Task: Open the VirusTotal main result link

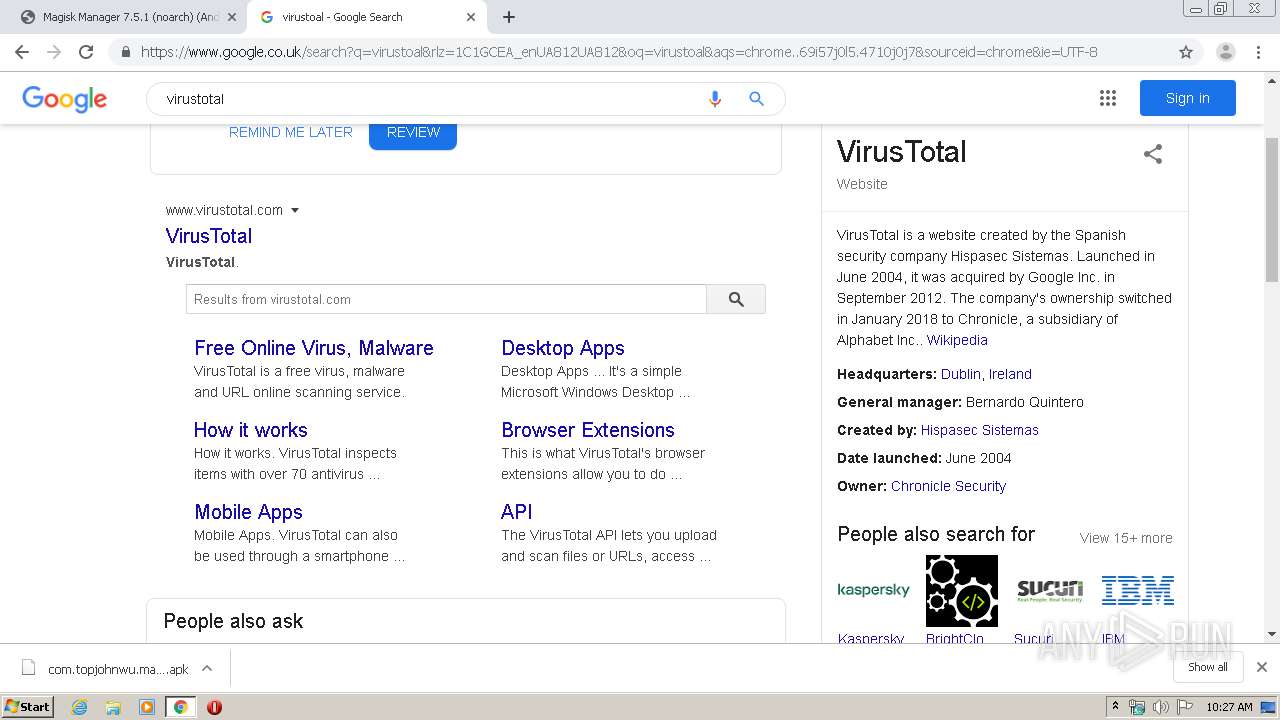Action: [x=209, y=236]
